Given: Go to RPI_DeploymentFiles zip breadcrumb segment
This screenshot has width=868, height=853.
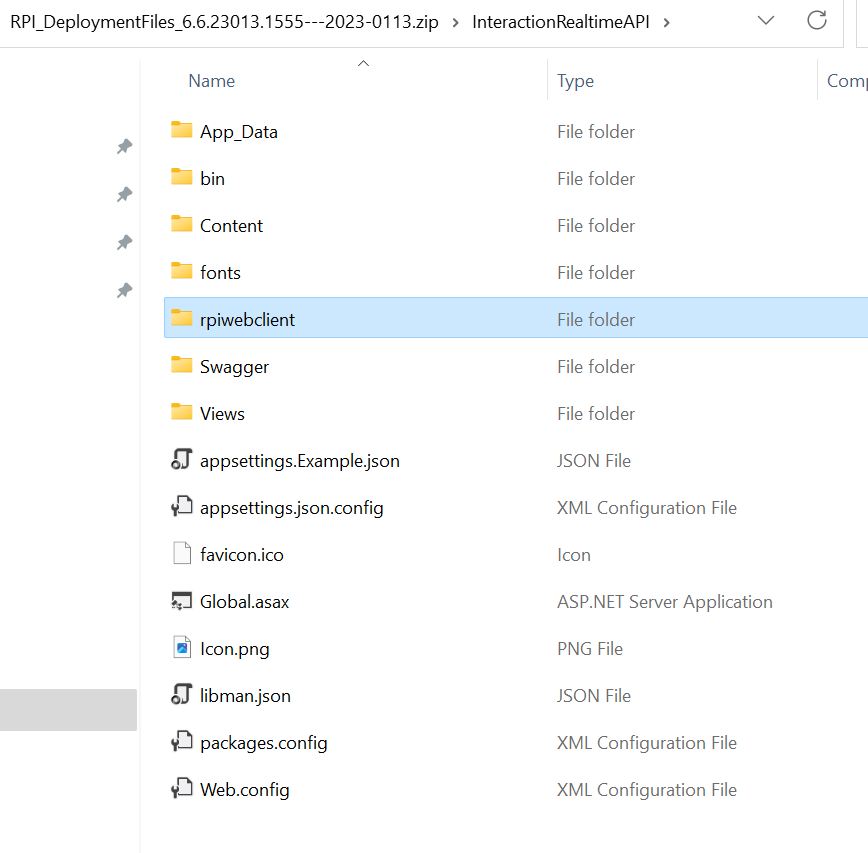Looking at the screenshot, I should (224, 21).
